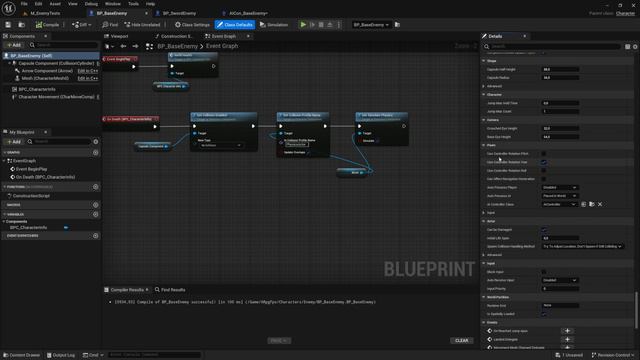640x360 pixels.
Task: Open the Edit menu
Action: coord(38,4)
